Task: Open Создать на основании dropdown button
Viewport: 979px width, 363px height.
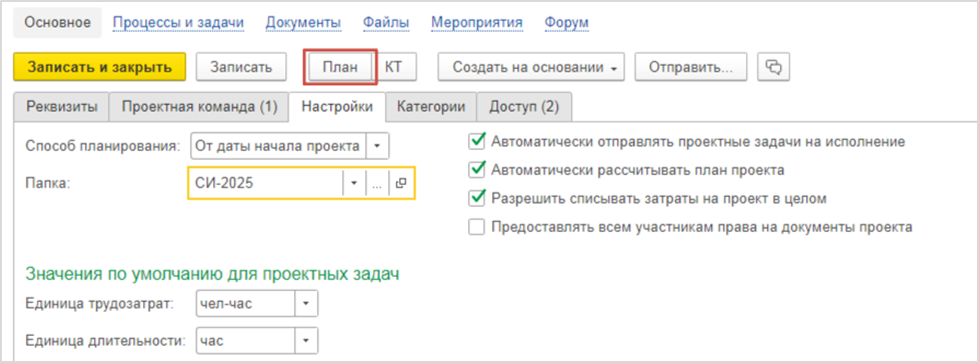Action: [531, 67]
